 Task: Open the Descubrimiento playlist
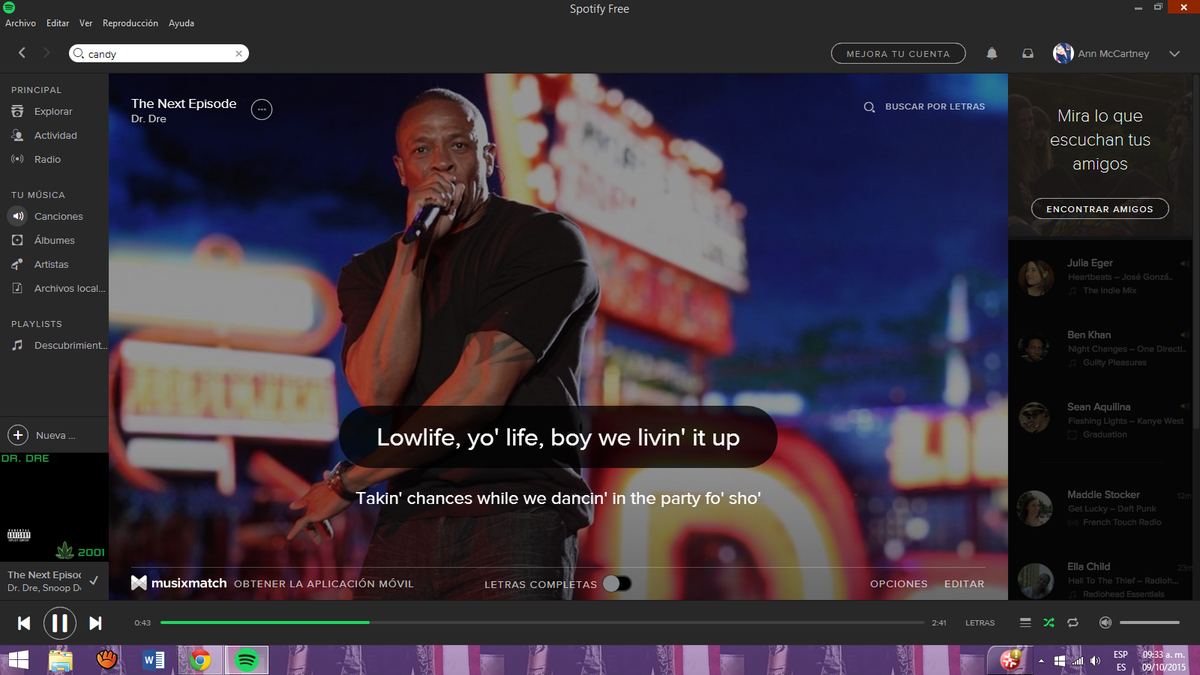pyautogui.click(x=69, y=346)
